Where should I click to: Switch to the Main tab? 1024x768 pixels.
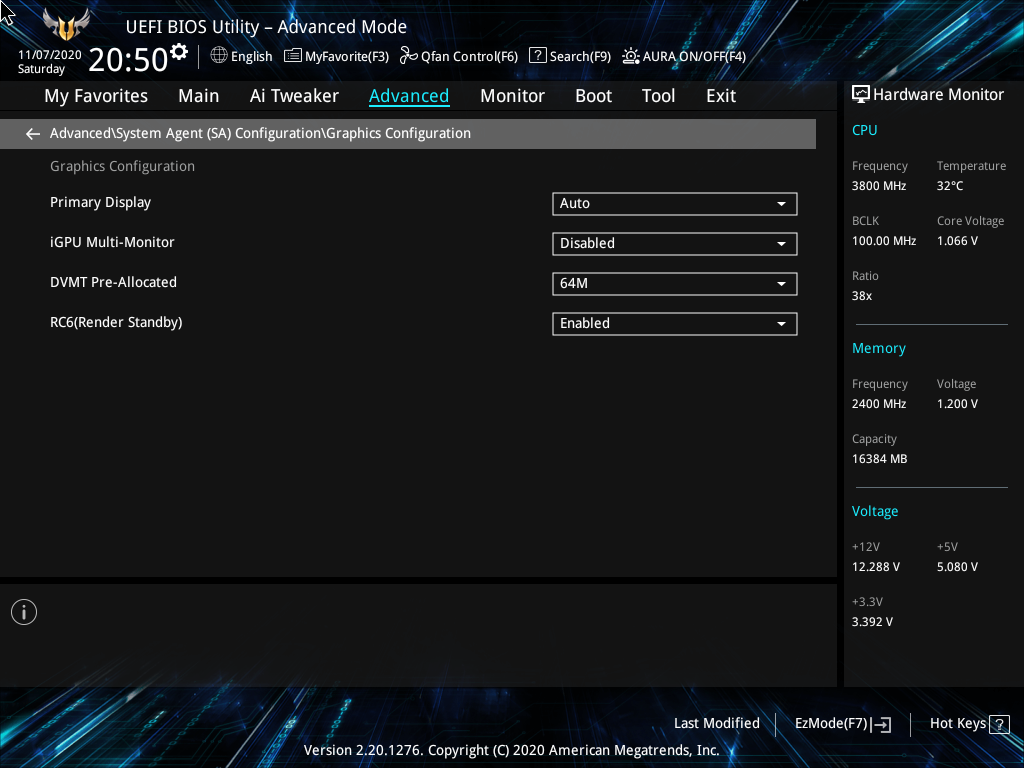(x=199, y=96)
